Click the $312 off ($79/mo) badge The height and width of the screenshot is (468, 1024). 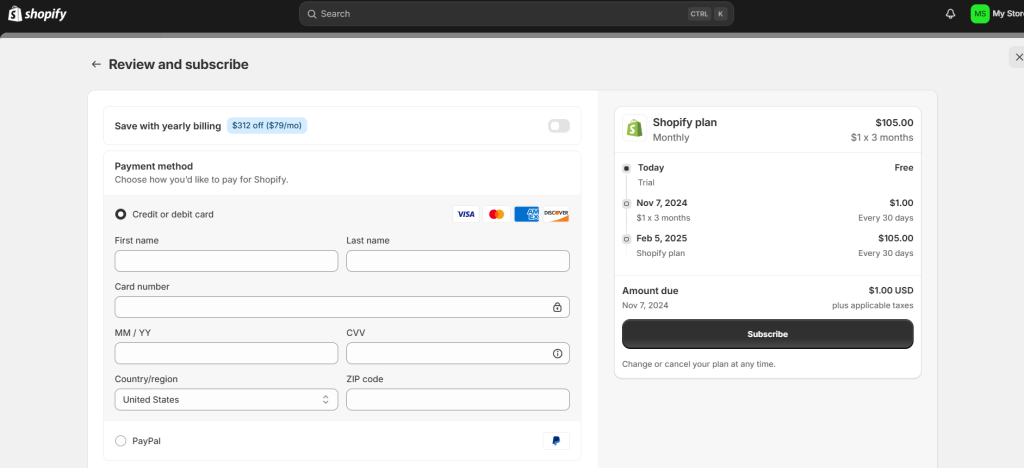(x=266, y=125)
